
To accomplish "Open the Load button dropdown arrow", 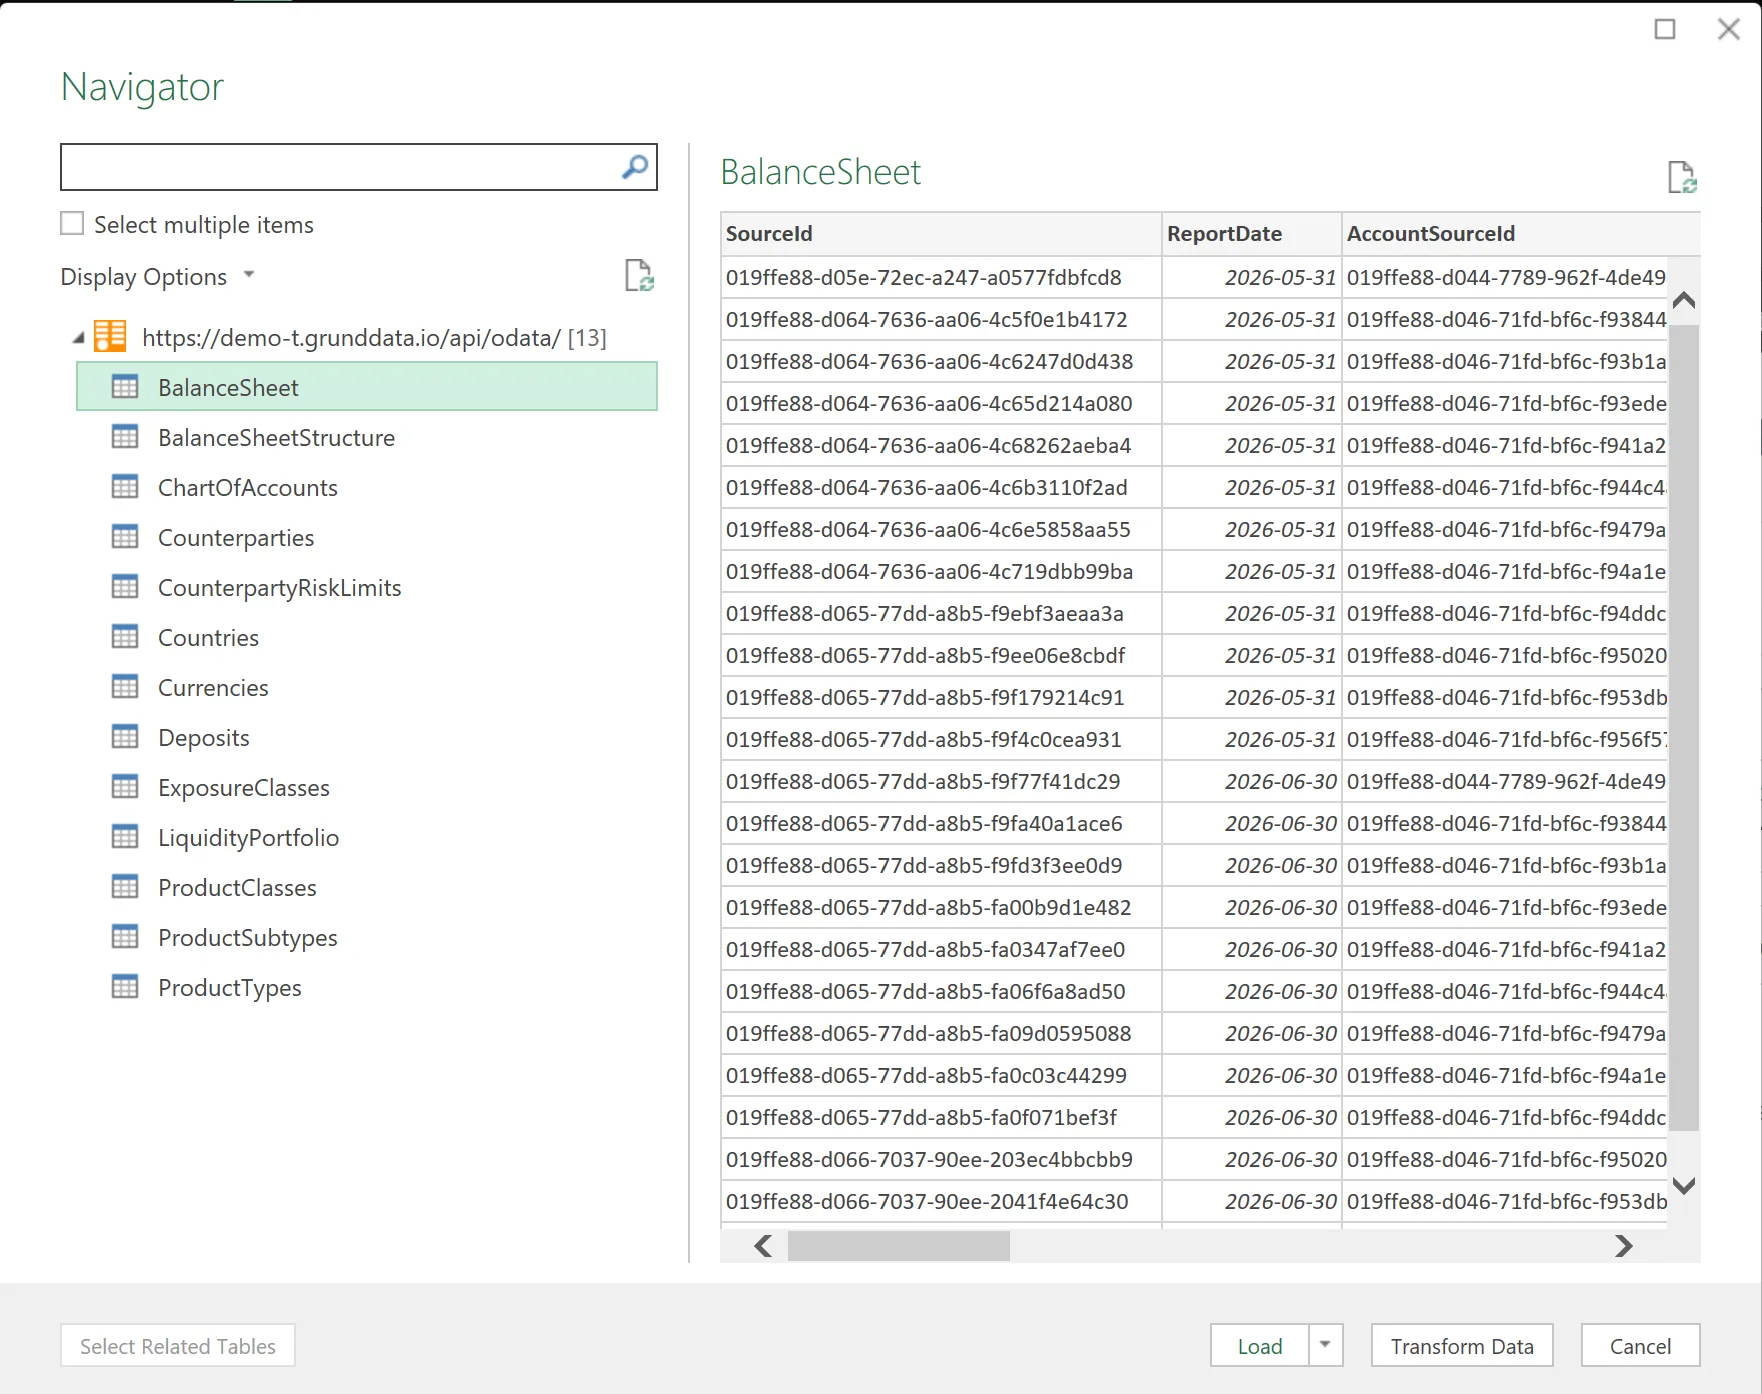I will pos(1325,1345).
